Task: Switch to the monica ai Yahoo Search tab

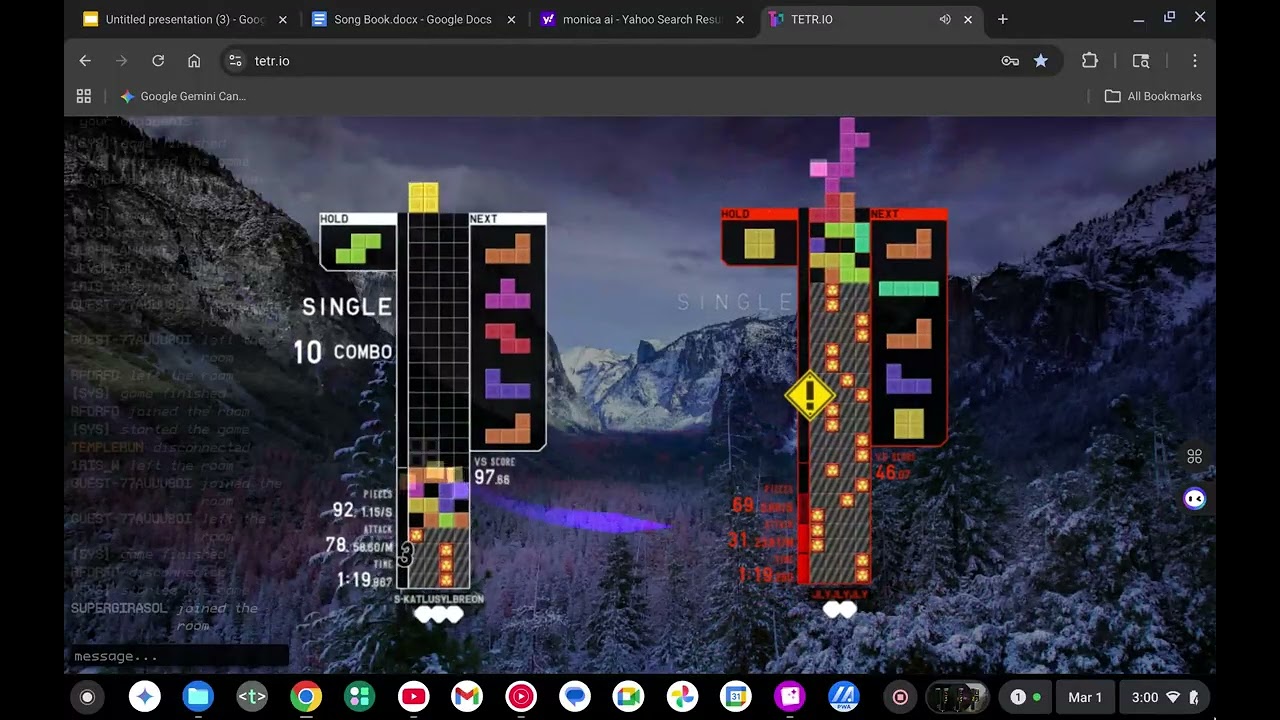Action: pyautogui.click(x=642, y=19)
